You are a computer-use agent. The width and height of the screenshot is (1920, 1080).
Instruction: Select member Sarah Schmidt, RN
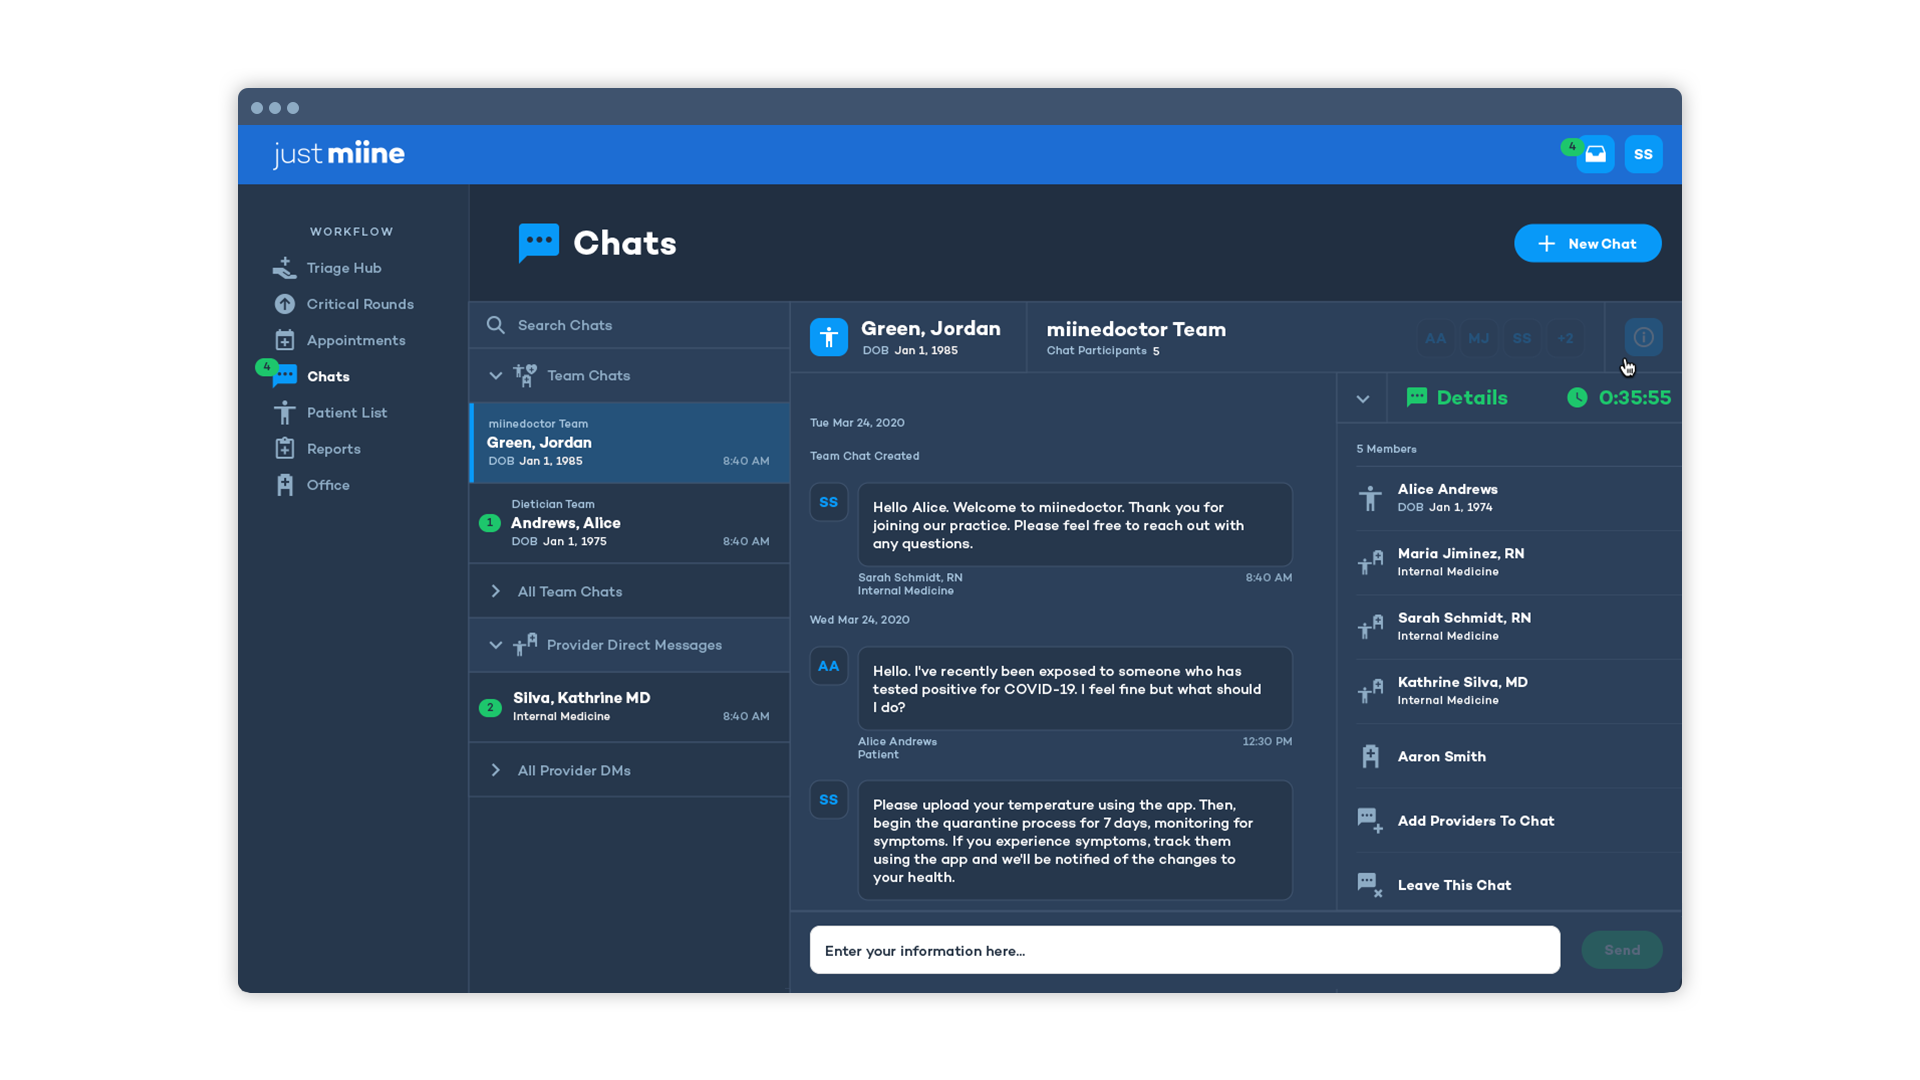[x=1517, y=626]
